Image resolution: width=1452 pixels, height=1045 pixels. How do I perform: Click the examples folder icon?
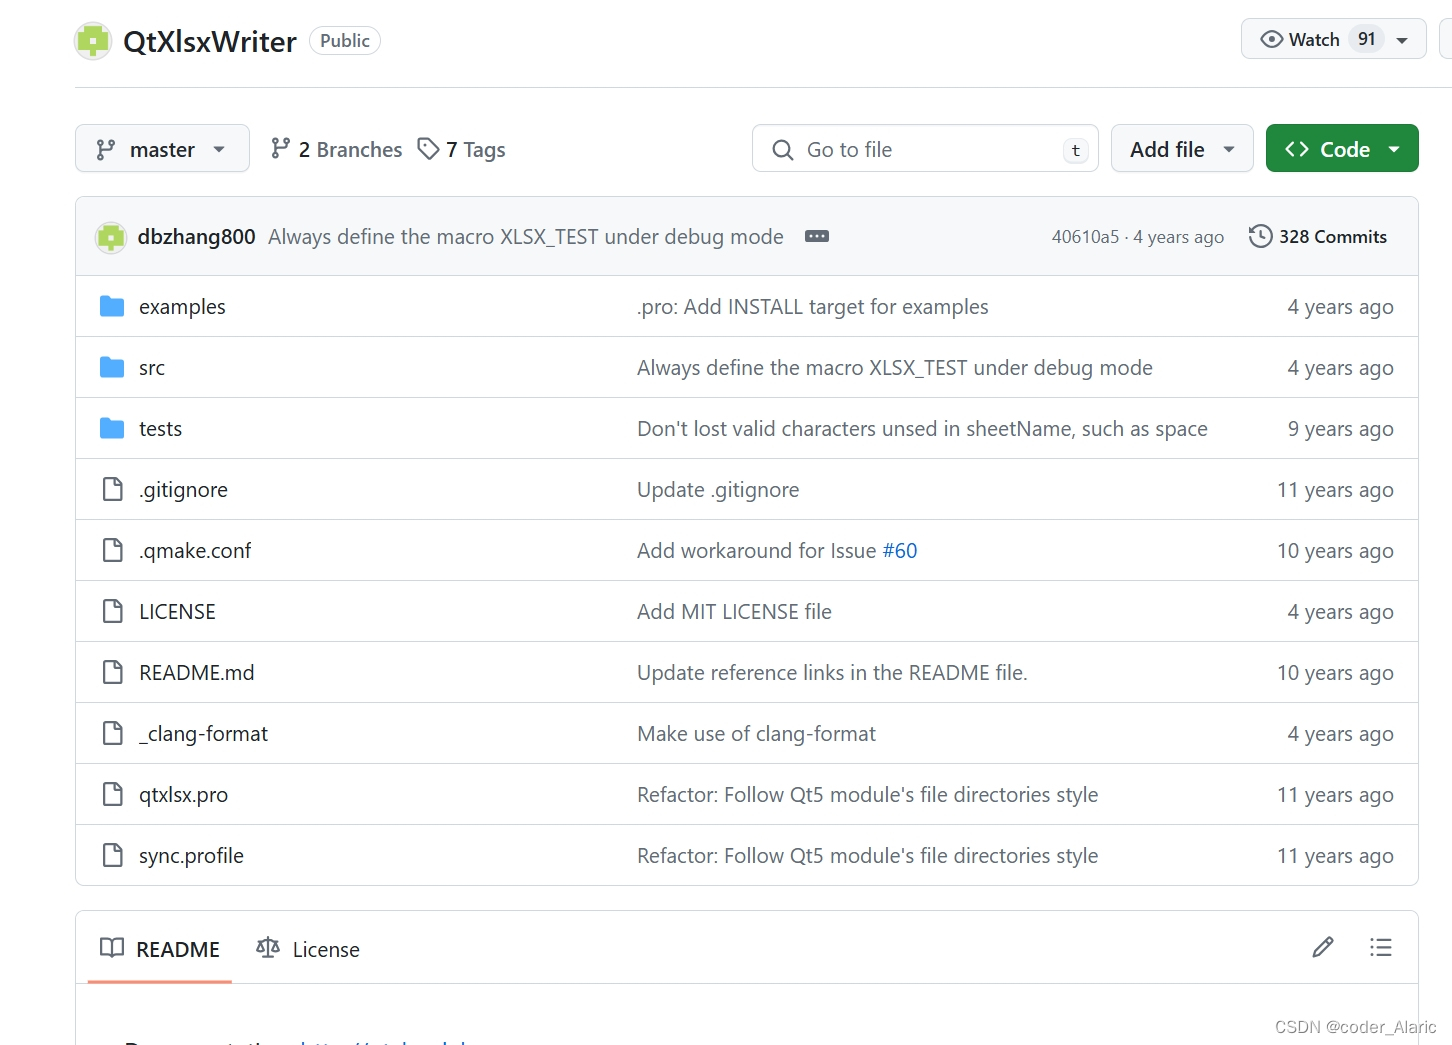click(x=112, y=306)
